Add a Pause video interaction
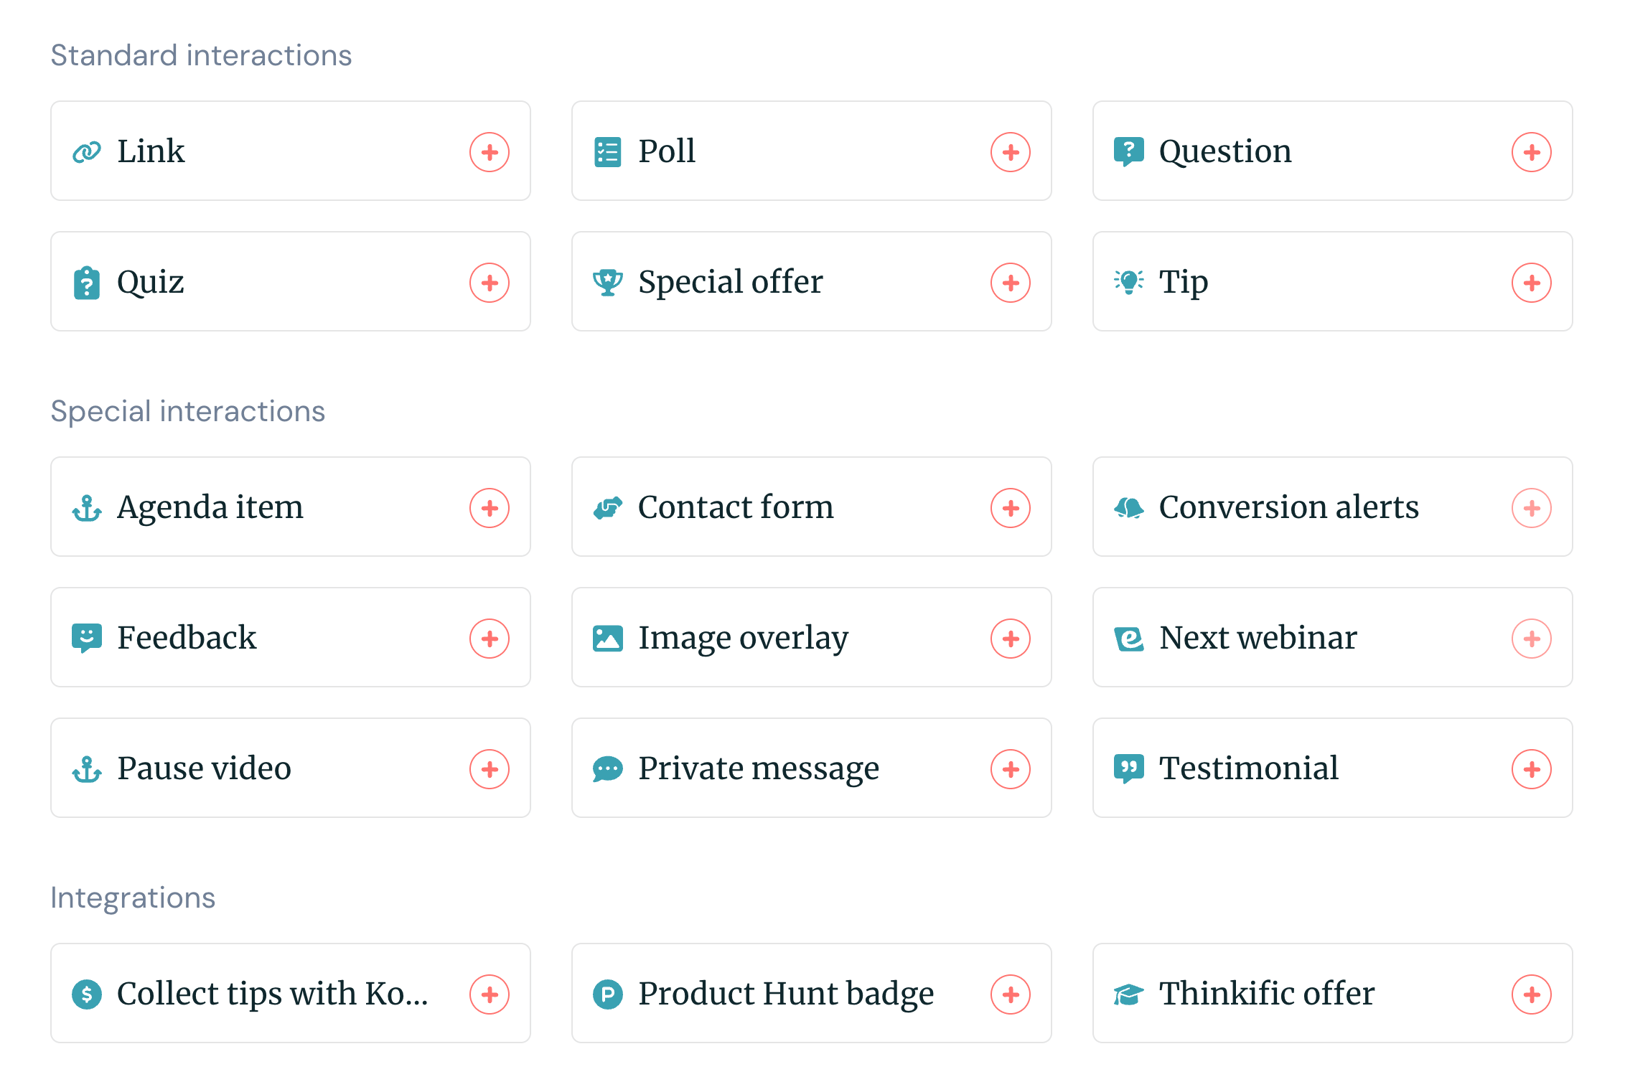 tap(489, 769)
